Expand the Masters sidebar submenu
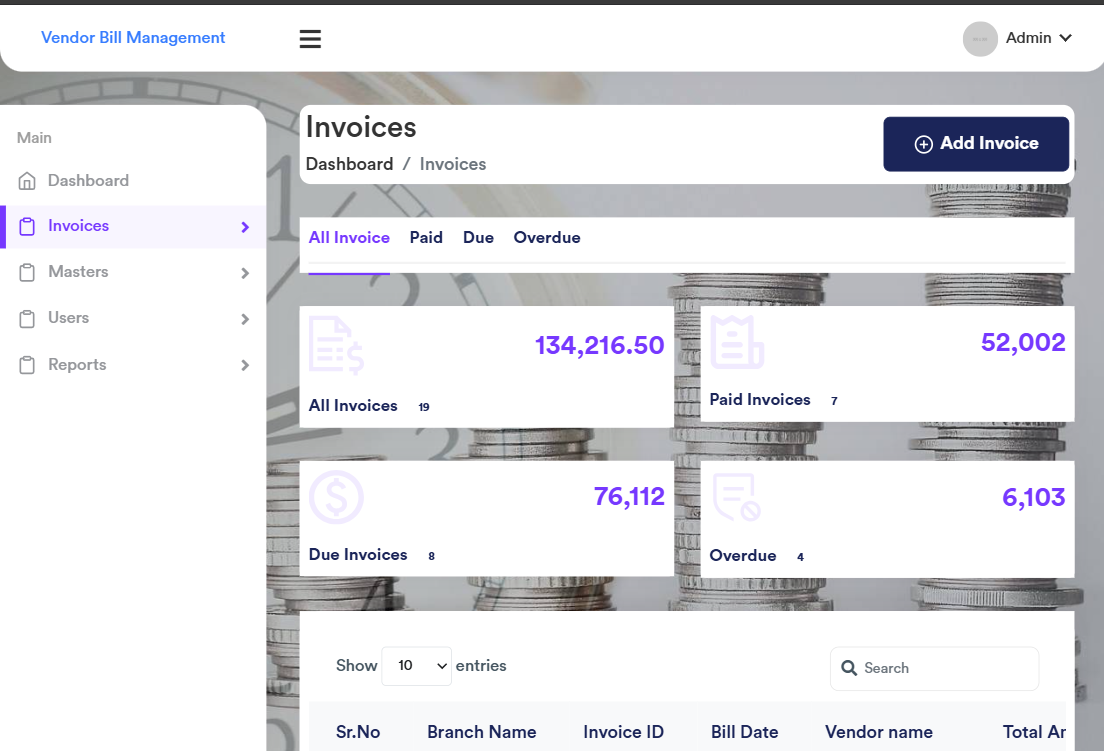This screenshot has width=1104, height=751. [245, 273]
